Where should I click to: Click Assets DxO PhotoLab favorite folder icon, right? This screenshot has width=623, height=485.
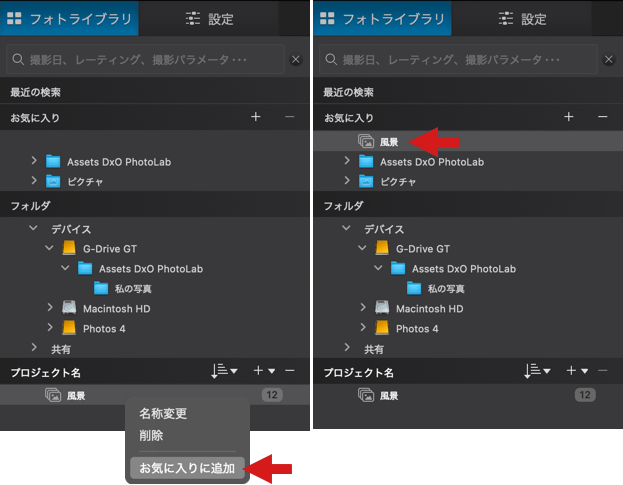[366, 161]
